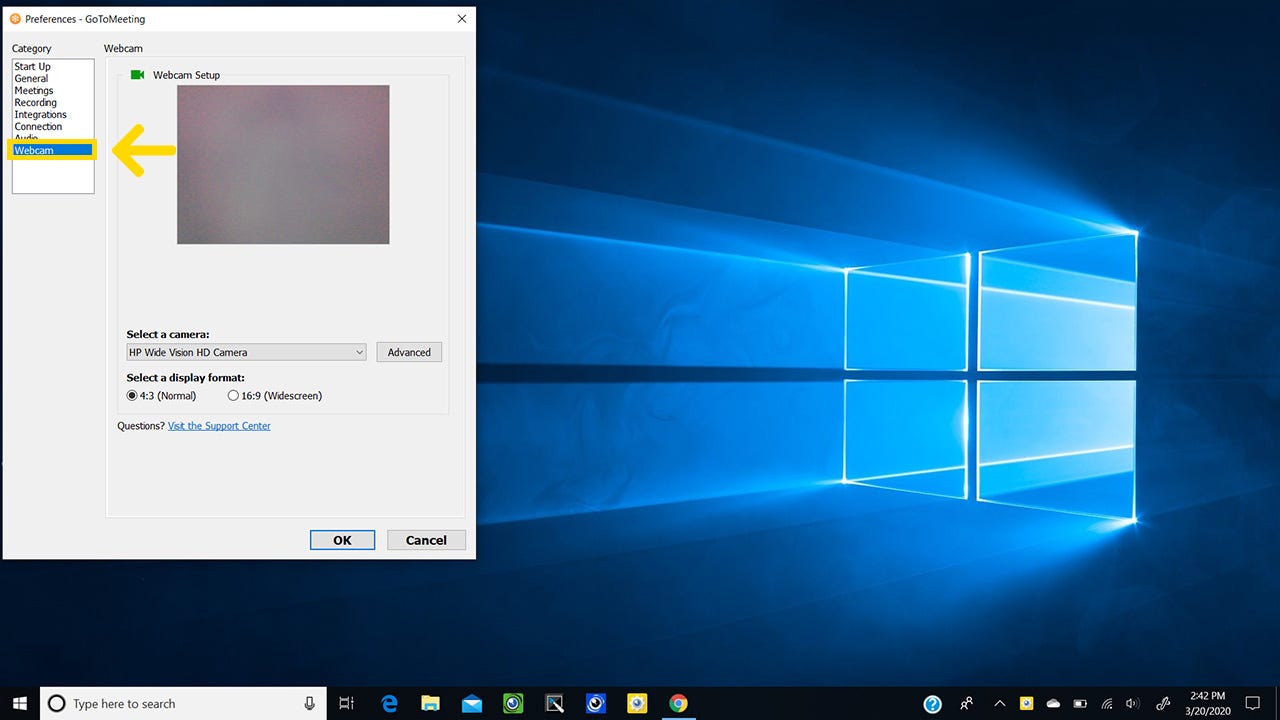This screenshot has height=720, width=1280.
Task: Launch Microsoft Edge from the taskbar
Action: (390, 704)
